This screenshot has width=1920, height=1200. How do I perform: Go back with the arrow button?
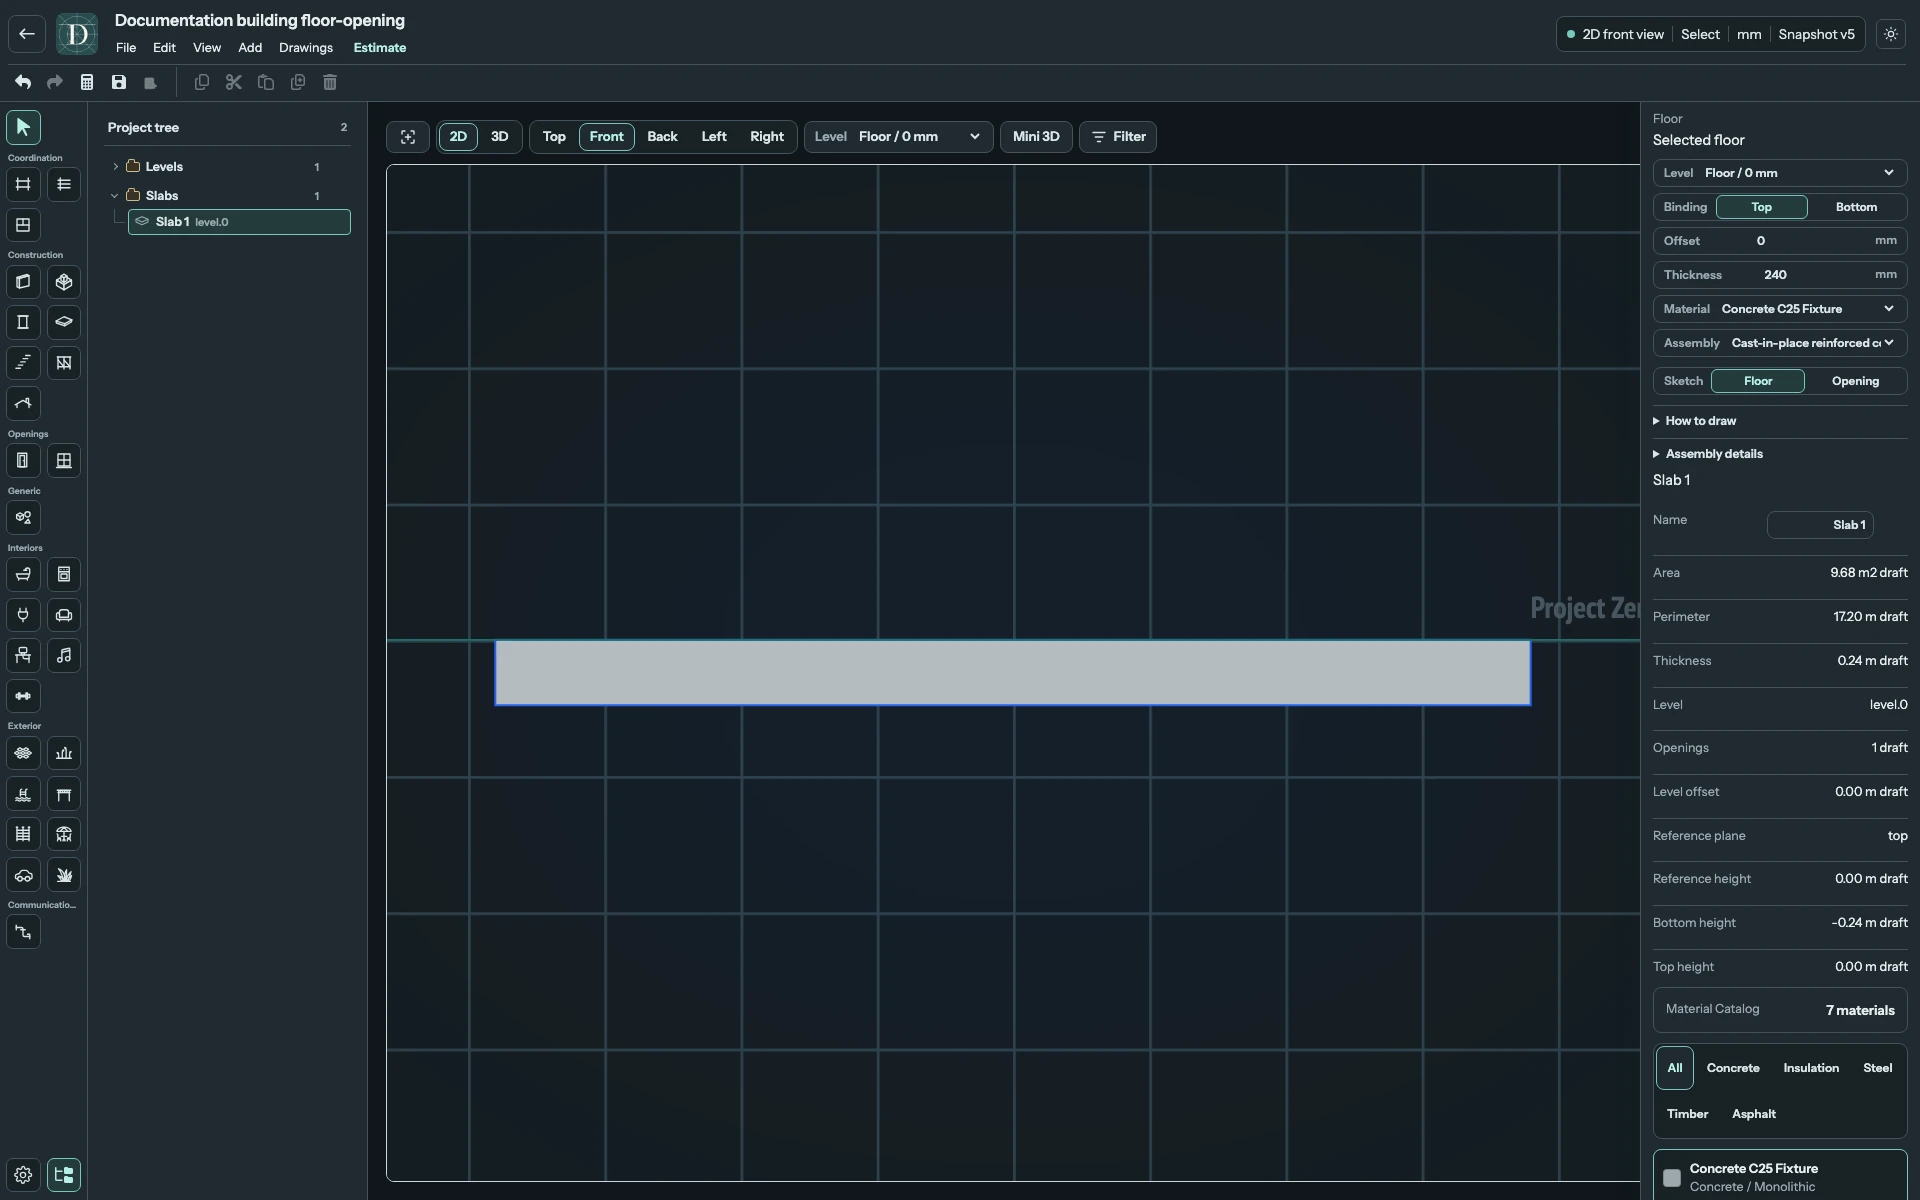[x=27, y=34]
